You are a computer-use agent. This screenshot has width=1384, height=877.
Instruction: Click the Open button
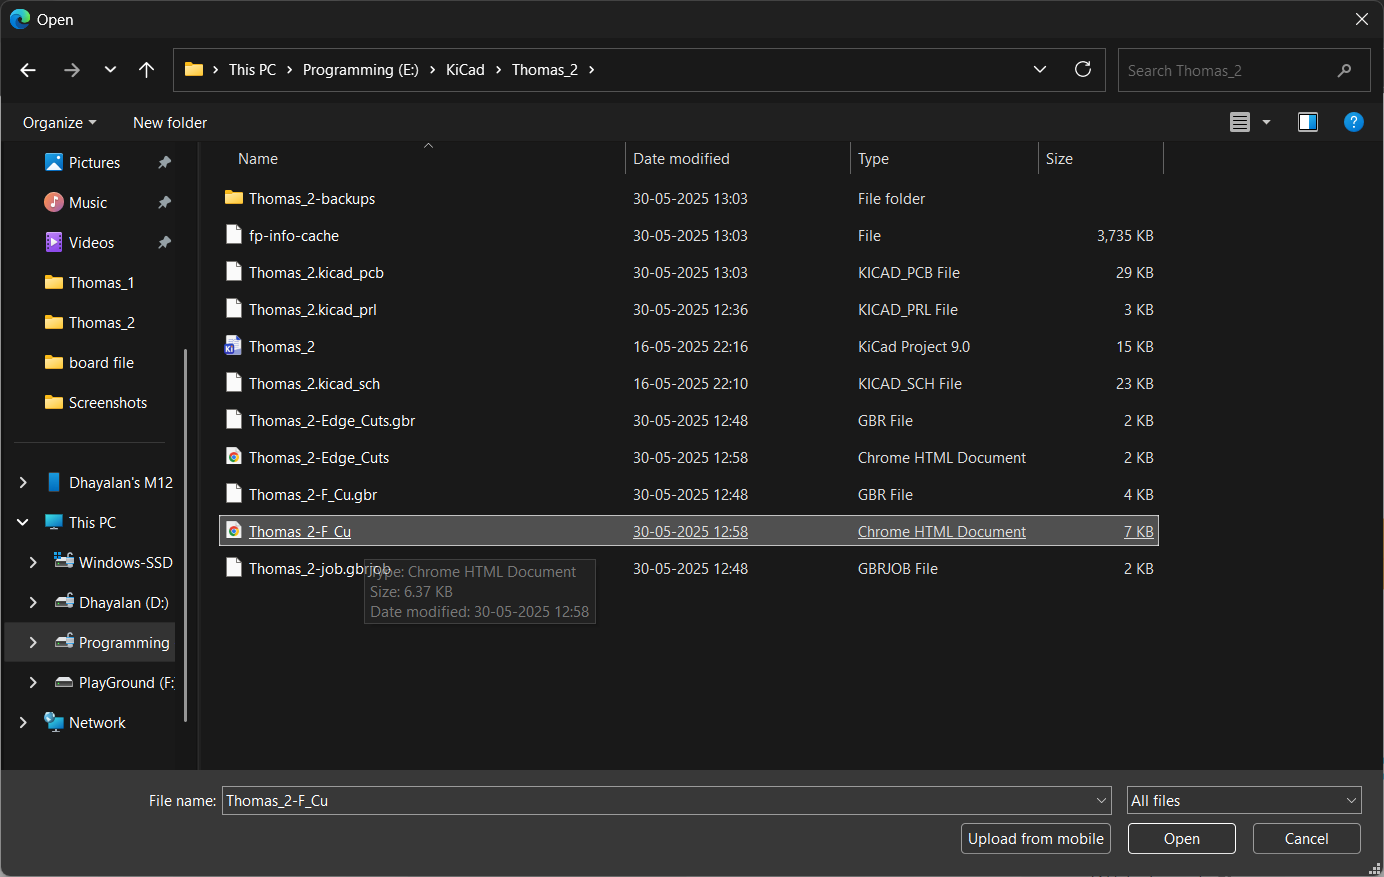point(1182,839)
